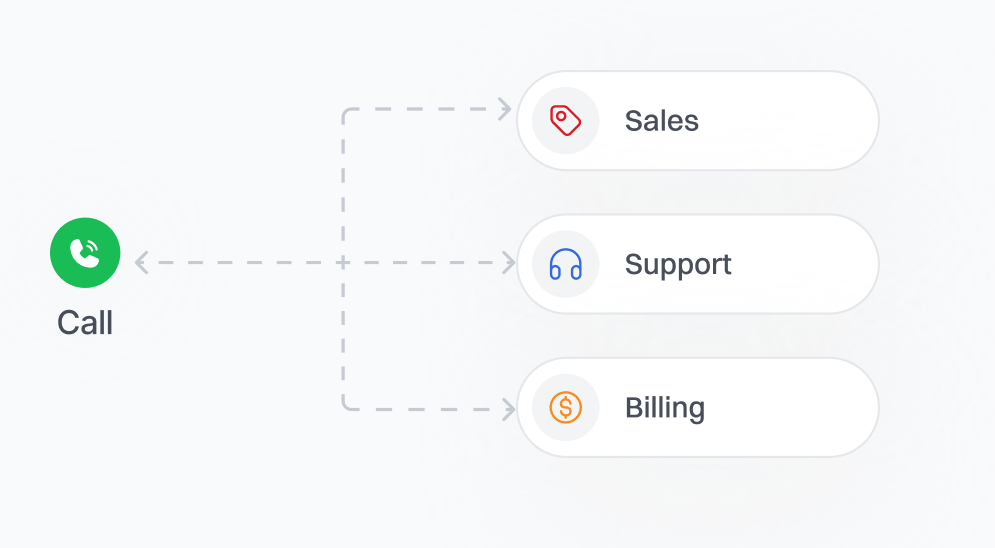995x548 pixels.
Task: Click vertical dashed line below the junction
Action: (x=343, y=335)
